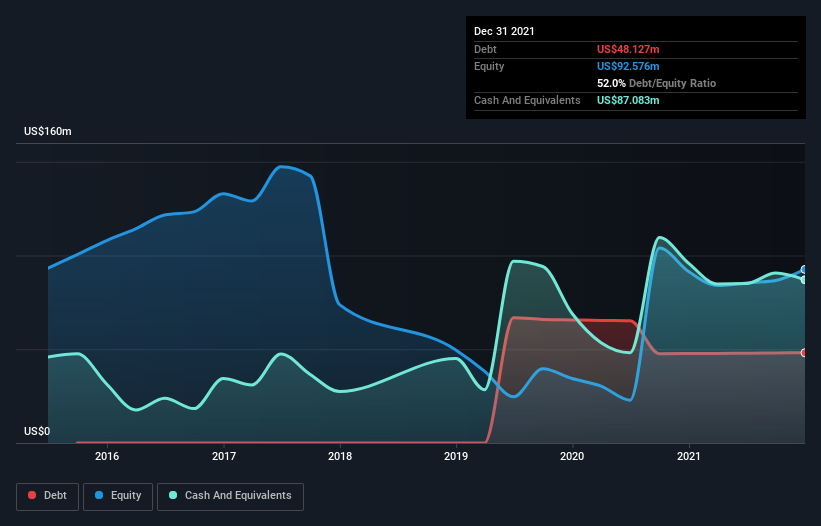821x526 pixels.
Task: Click the tooltip Debt row label
Action: [x=485, y=49]
